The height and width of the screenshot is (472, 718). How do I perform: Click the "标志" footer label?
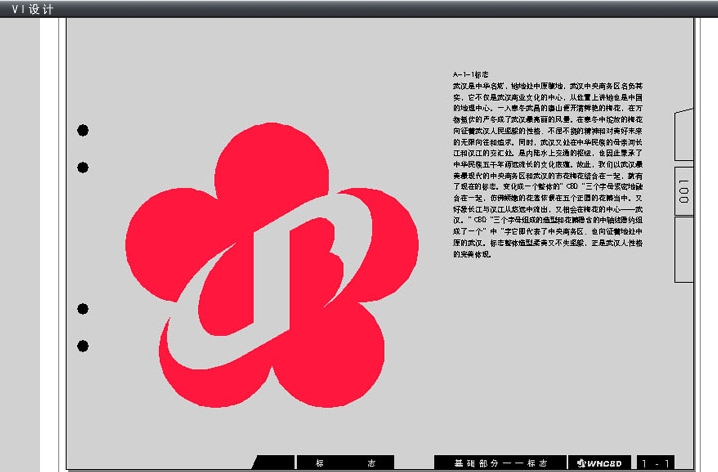pos(345,463)
